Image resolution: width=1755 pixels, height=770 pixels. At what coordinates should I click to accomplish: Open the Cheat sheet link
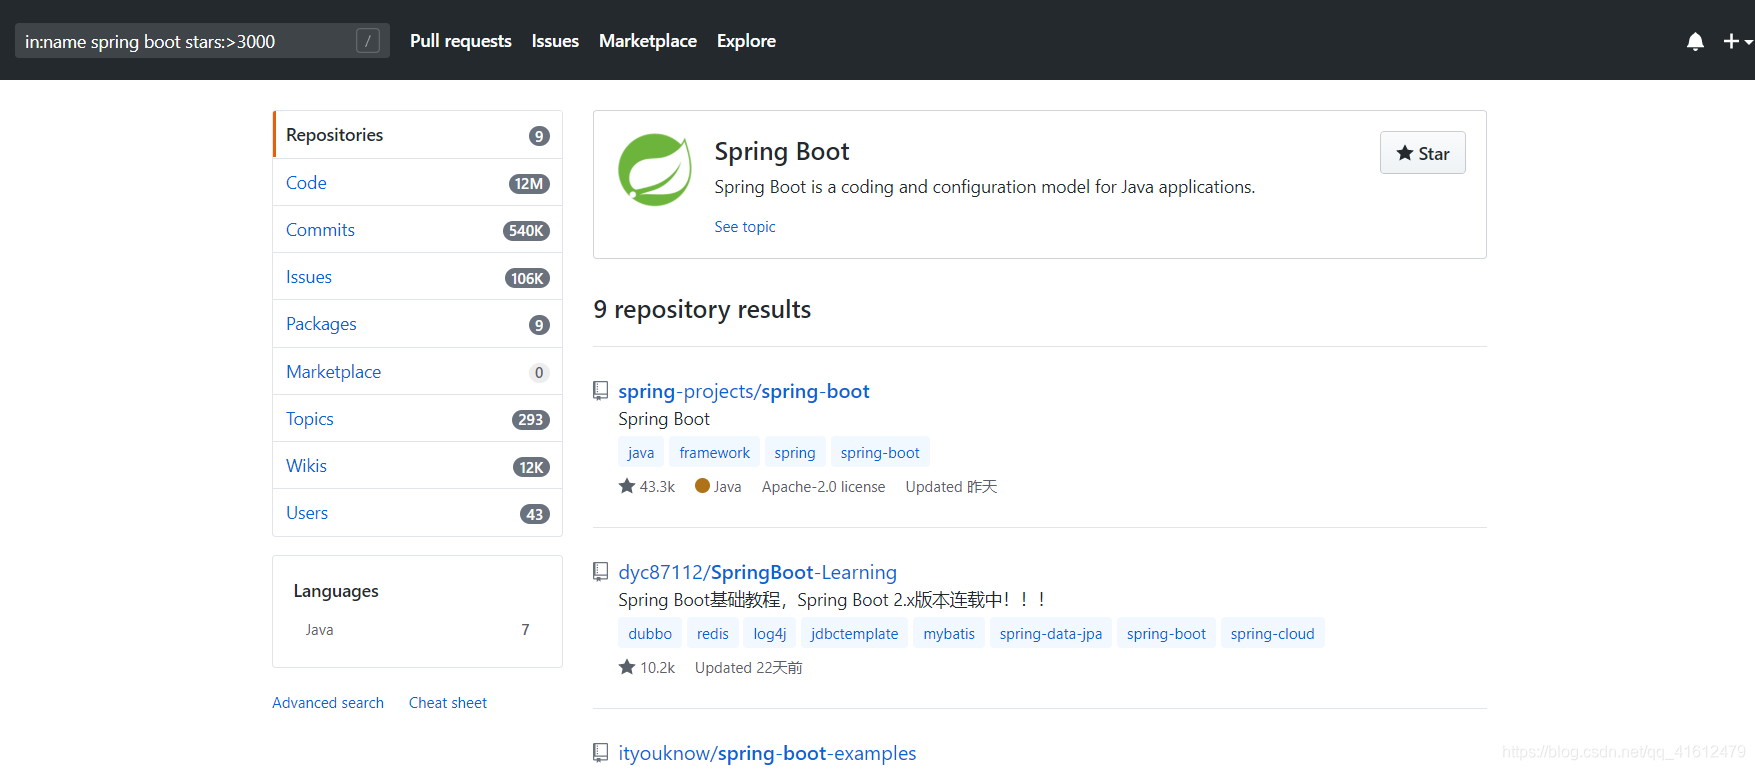click(448, 703)
